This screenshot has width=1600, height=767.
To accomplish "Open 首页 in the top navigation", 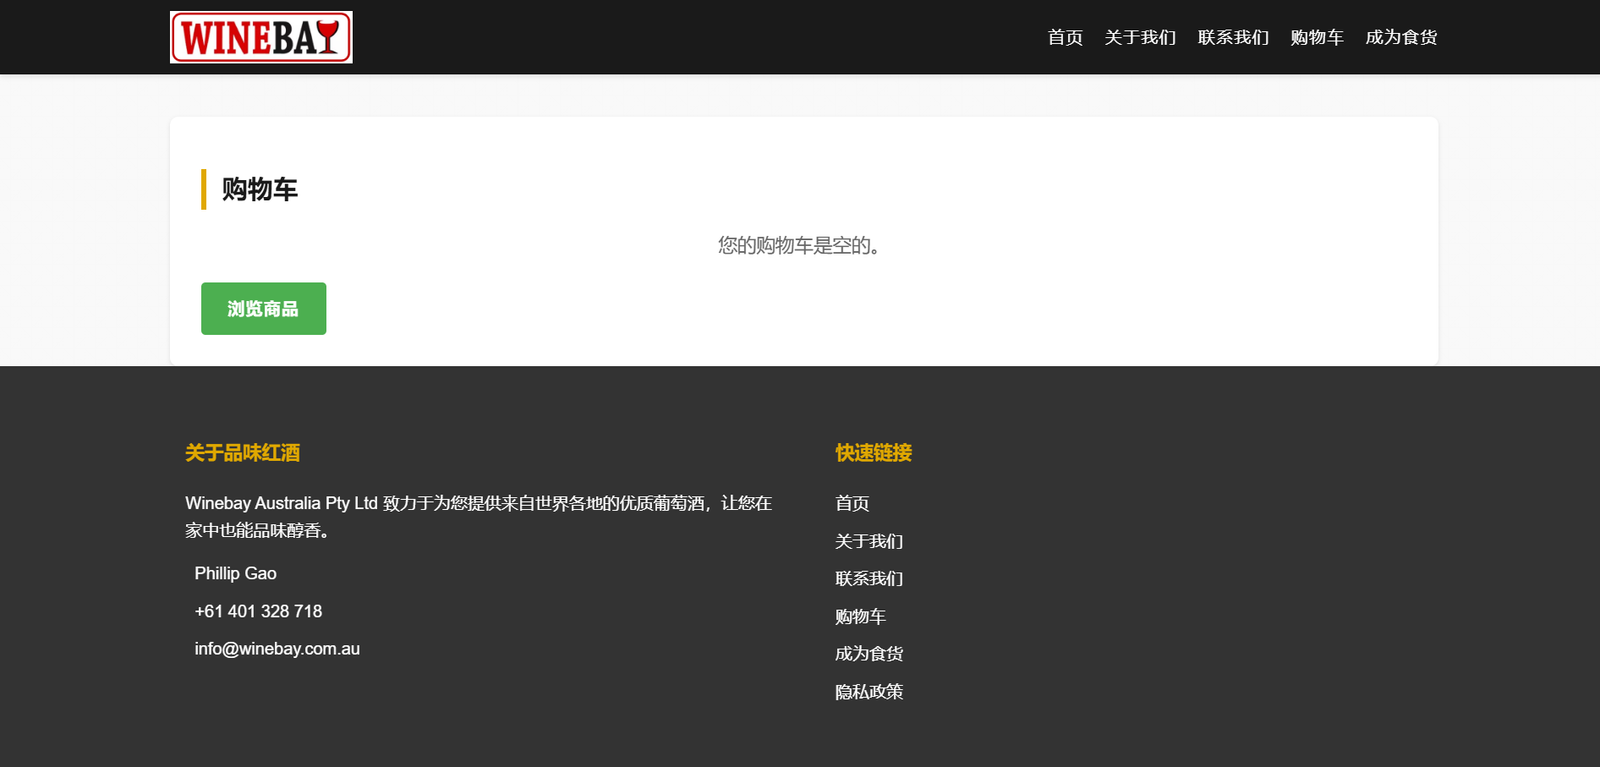I will click(x=1065, y=37).
